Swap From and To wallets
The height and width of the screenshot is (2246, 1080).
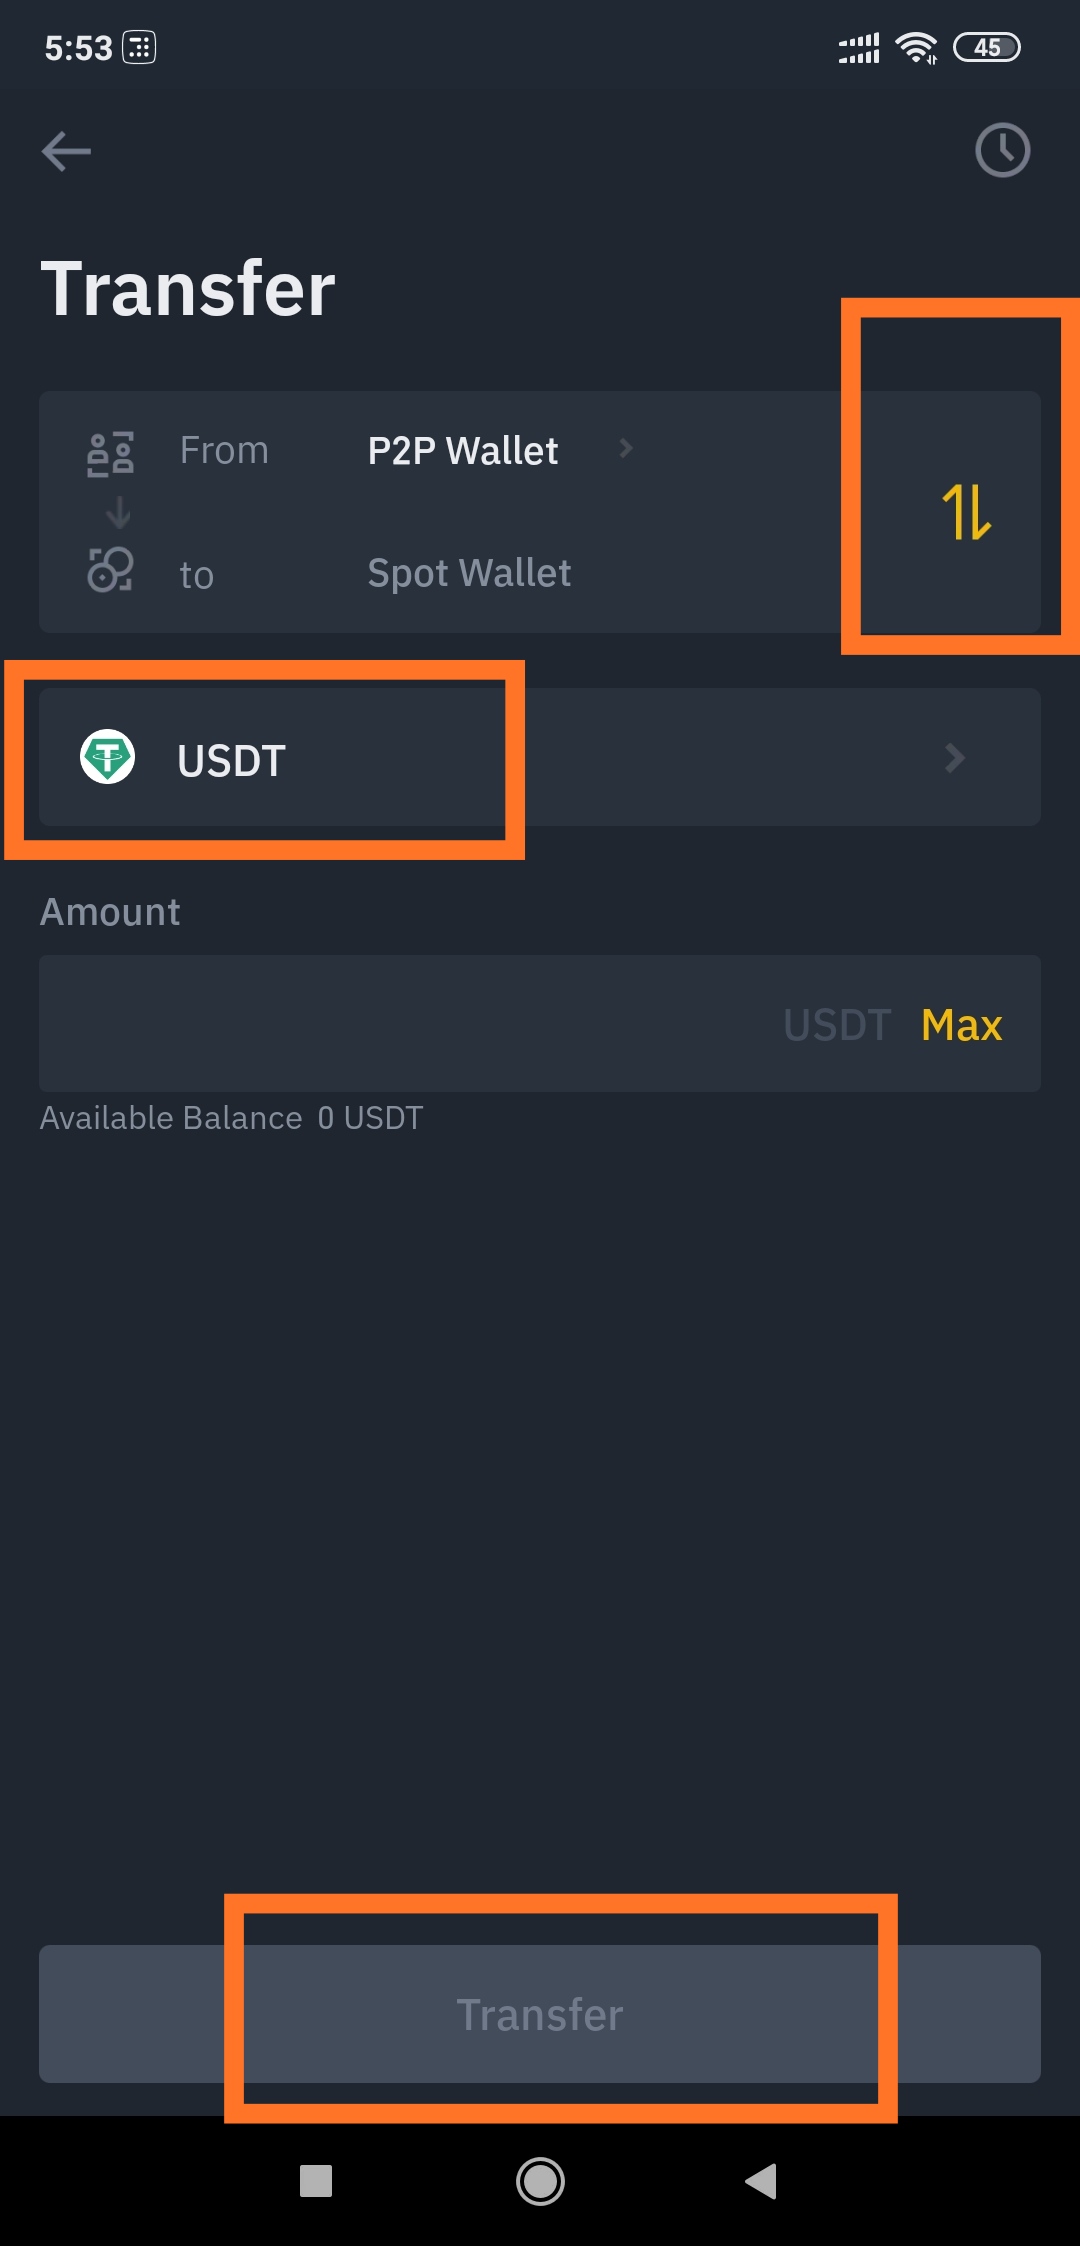pos(966,512)
